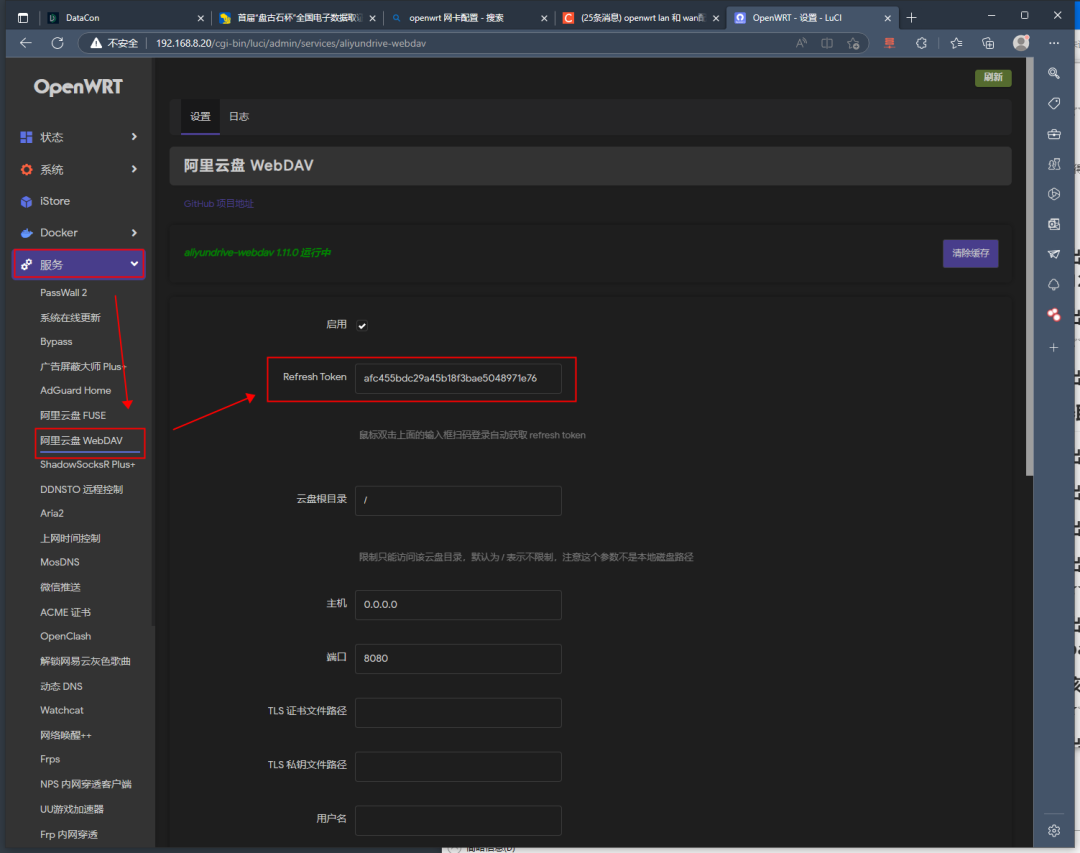
Task: Click the not-secure warning icon in address bar
Action: (96, 43)
